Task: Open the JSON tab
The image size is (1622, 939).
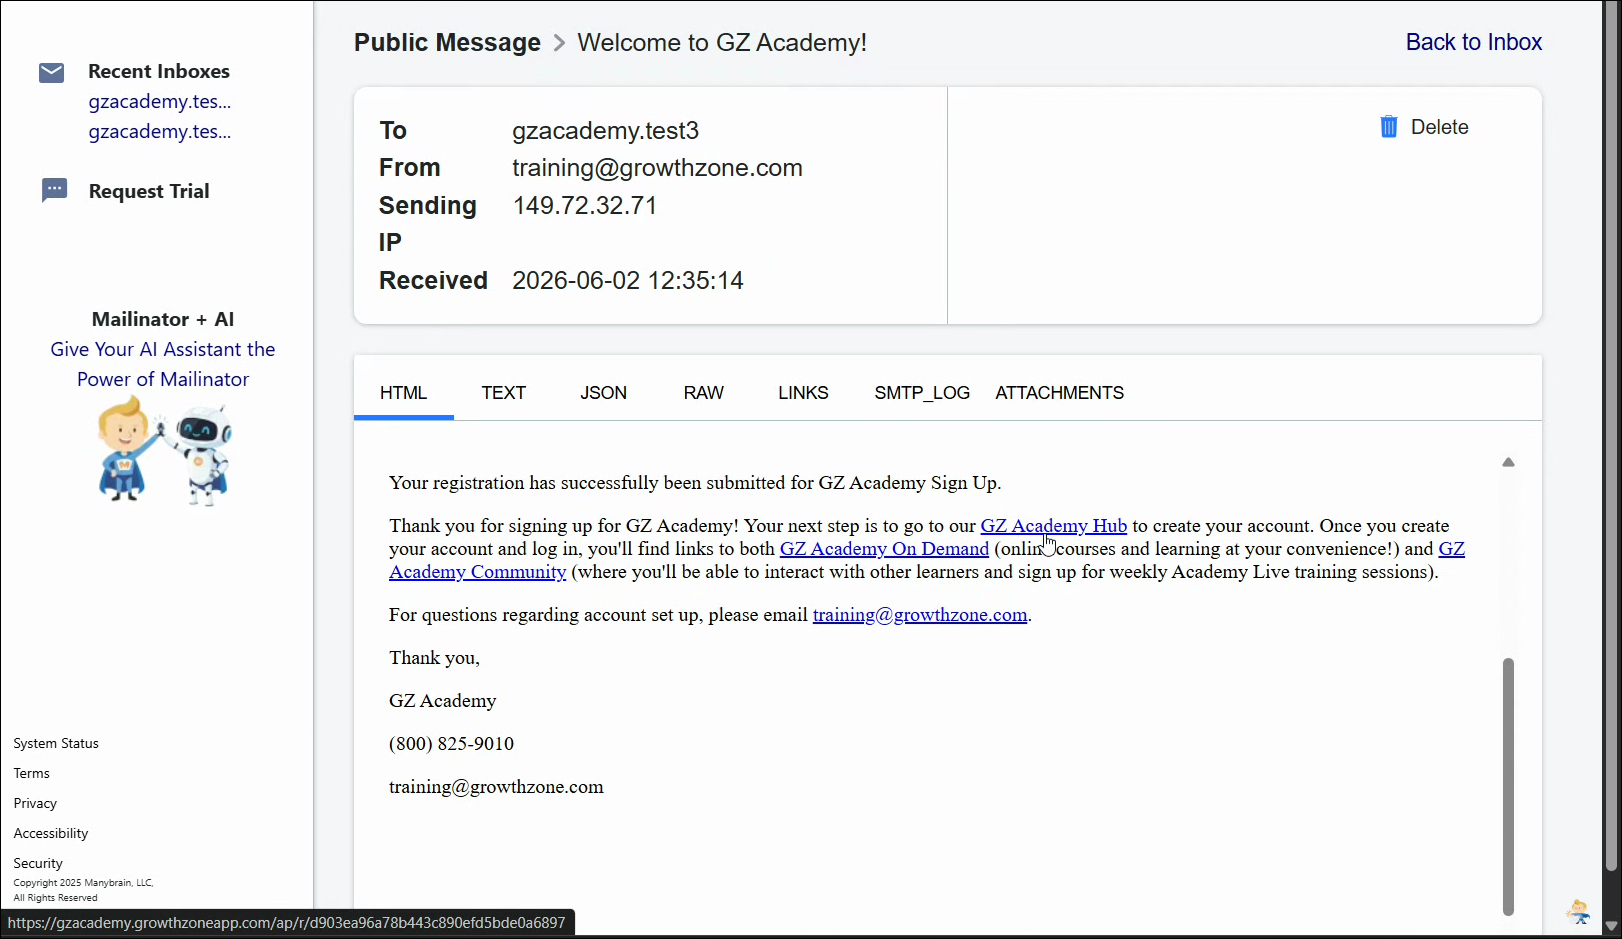Action: coord(603,393)
